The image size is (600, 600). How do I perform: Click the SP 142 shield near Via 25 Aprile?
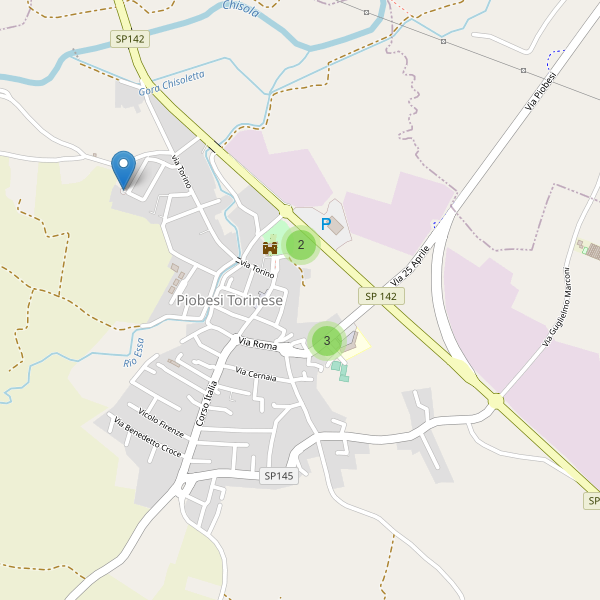(381, 296)
